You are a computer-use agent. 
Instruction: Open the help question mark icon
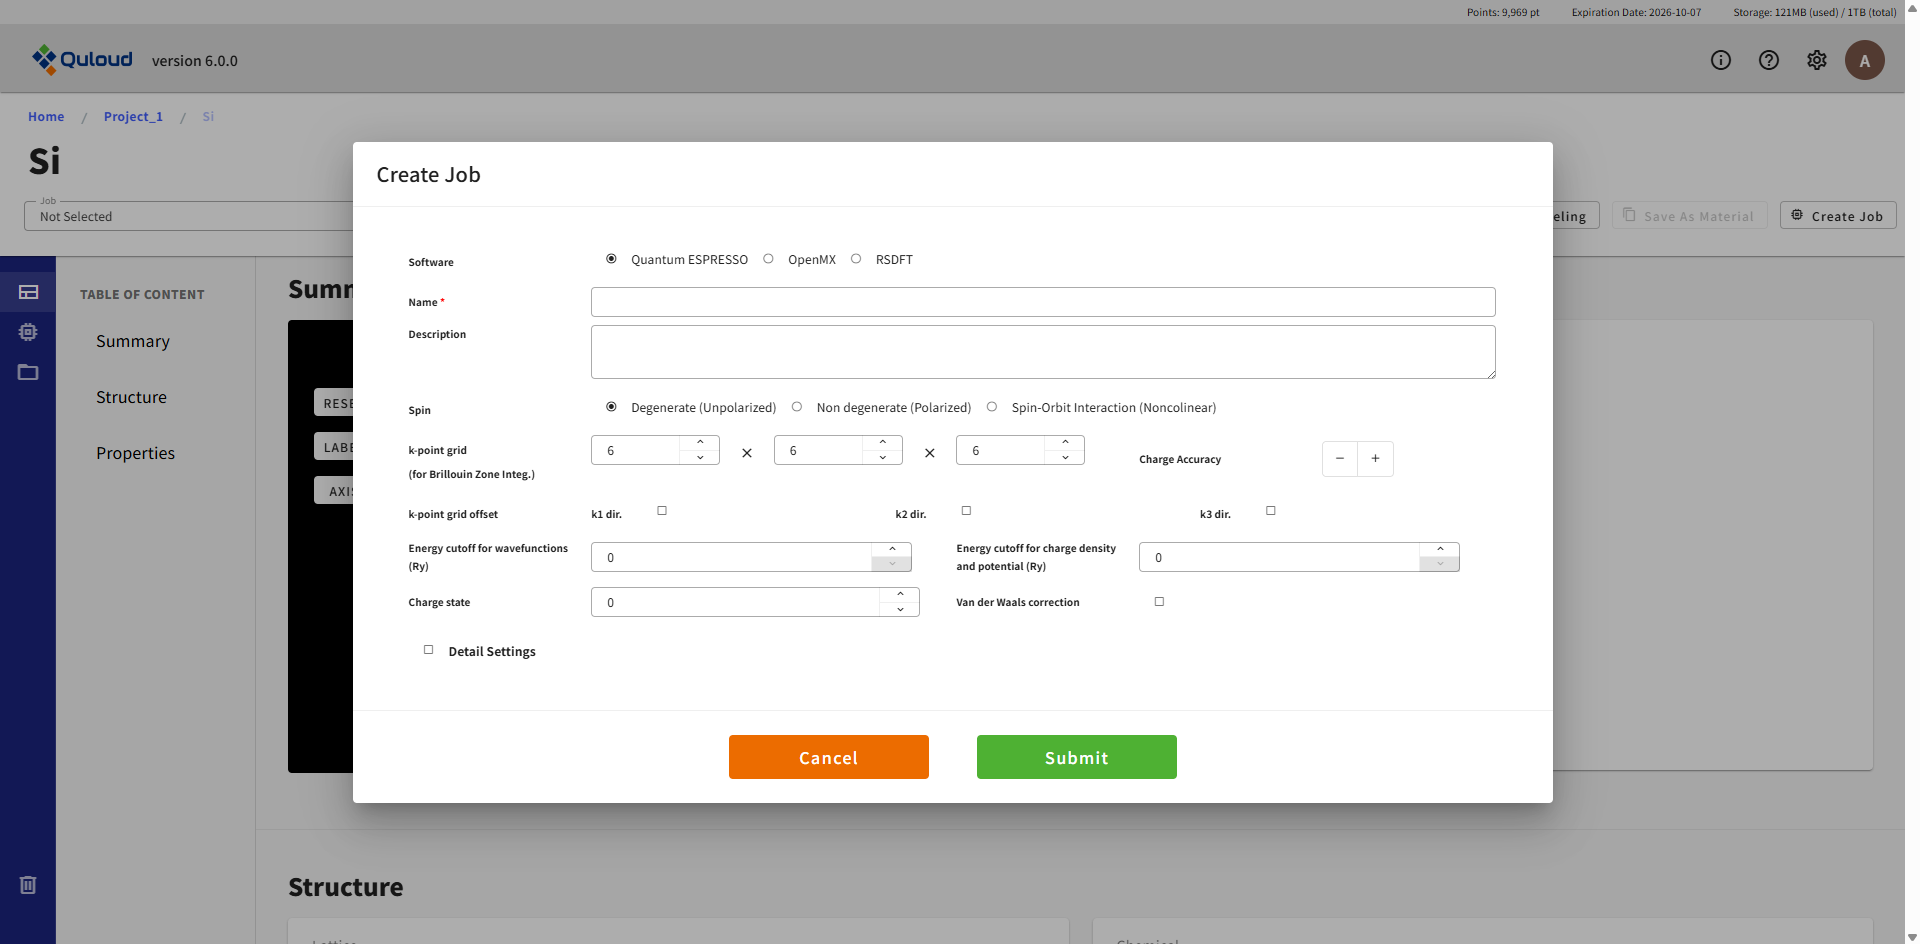(x=1768, y=60)
